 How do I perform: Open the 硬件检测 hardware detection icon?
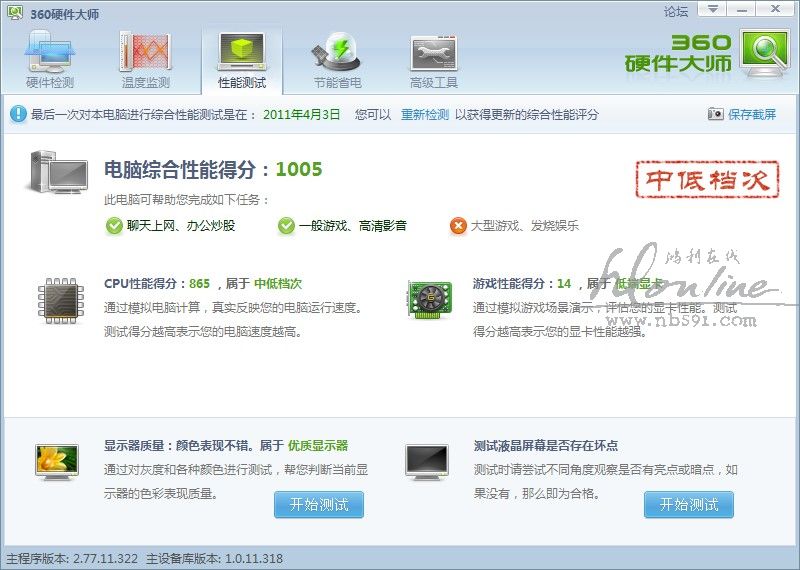pos(49,52)
